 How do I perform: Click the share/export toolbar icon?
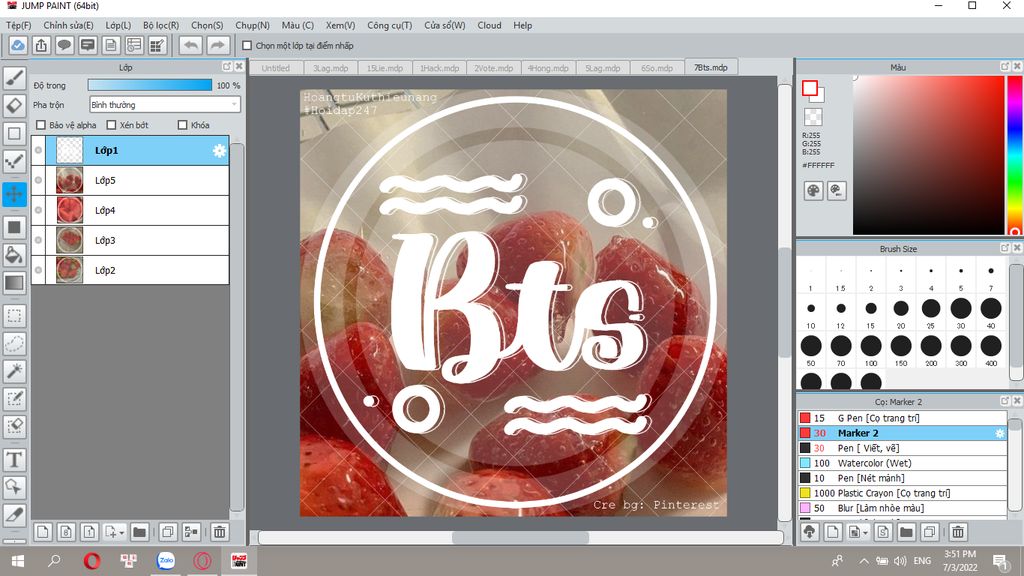pyautogui.click(x=41, y=46)
